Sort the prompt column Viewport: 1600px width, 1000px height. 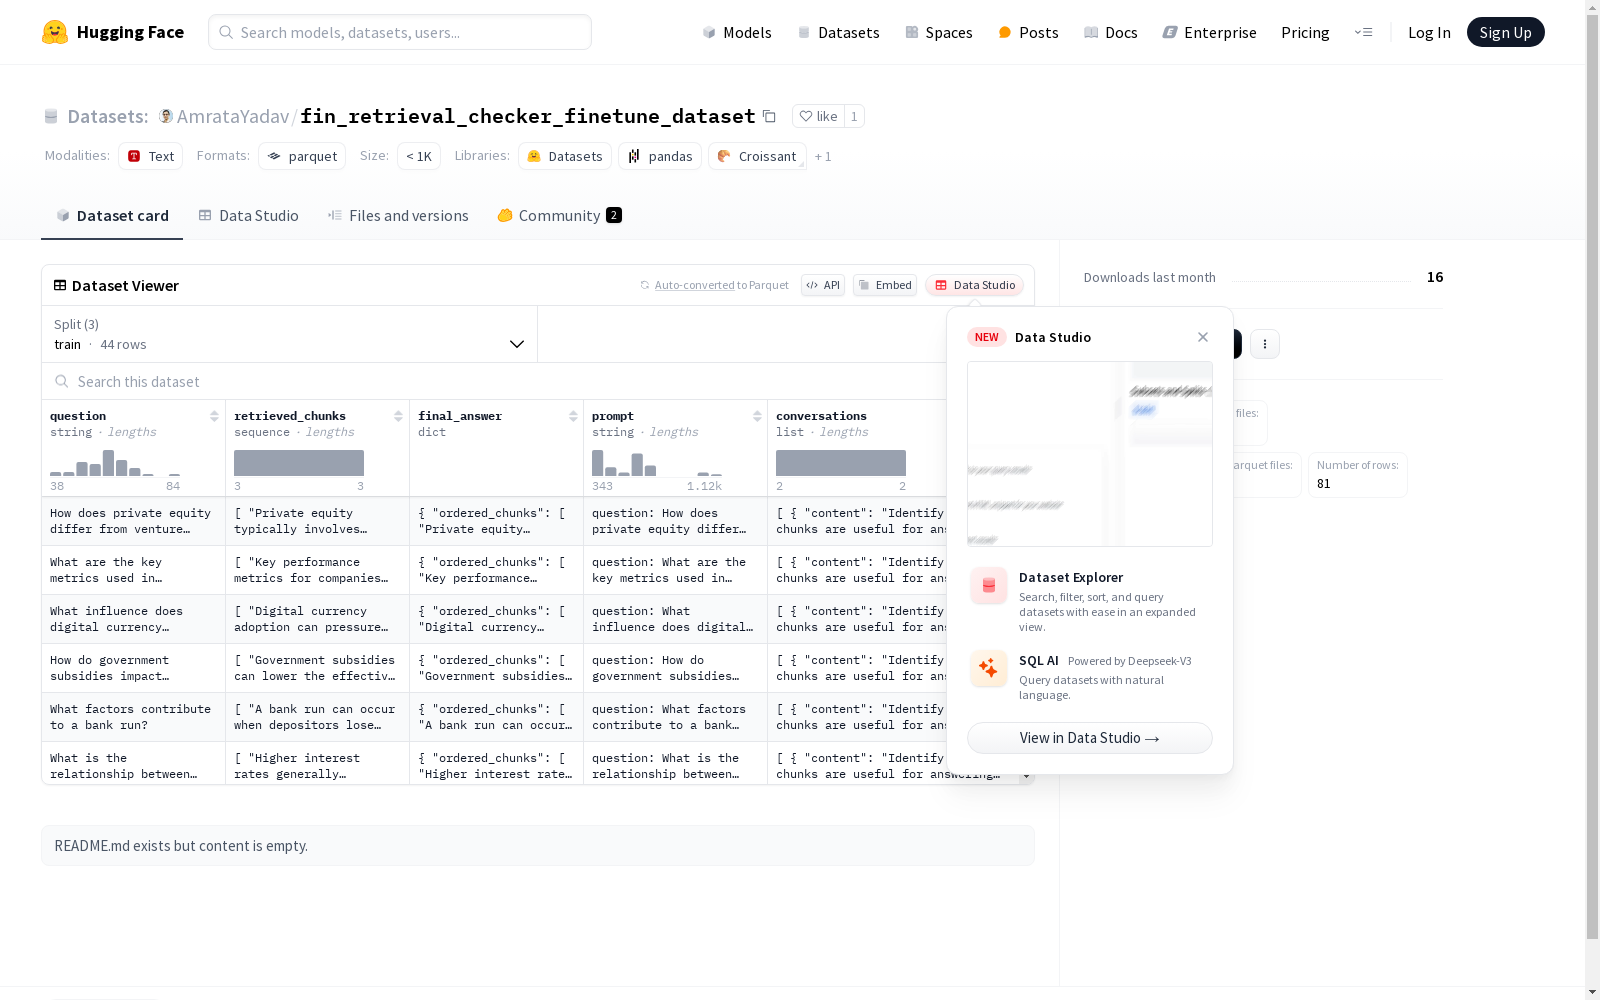(757, 416)
